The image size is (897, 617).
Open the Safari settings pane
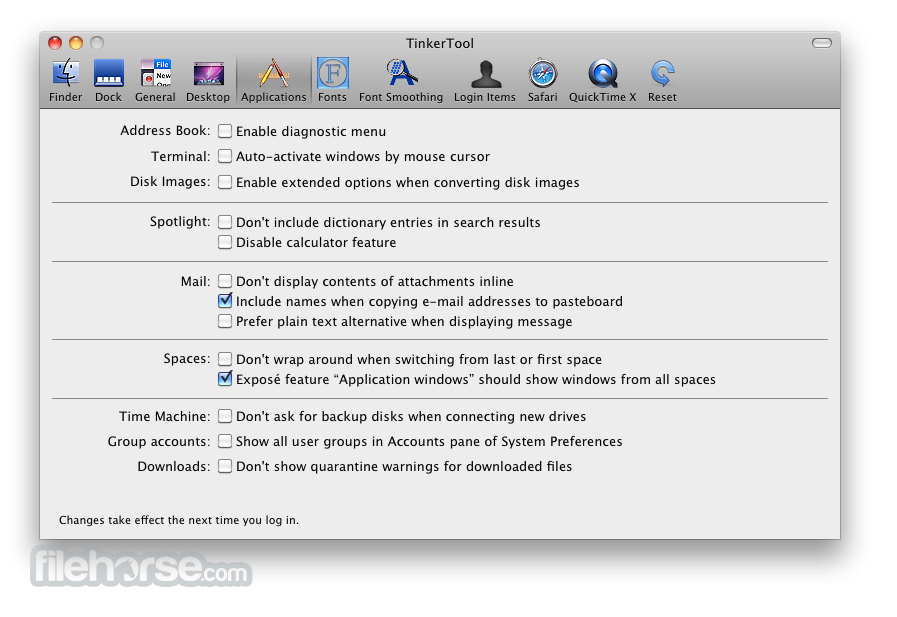[542, 80]
